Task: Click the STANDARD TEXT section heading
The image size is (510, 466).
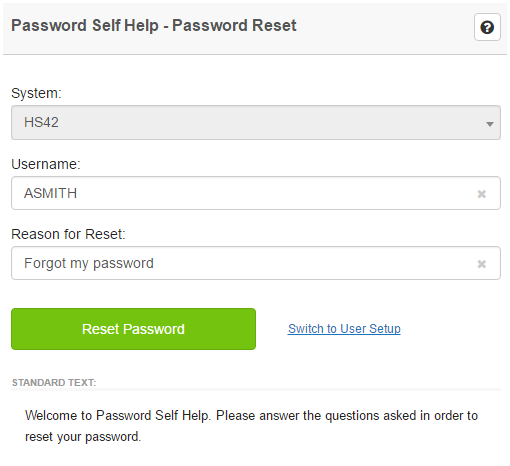Action: pyautogui.click(x=54, y=382)
